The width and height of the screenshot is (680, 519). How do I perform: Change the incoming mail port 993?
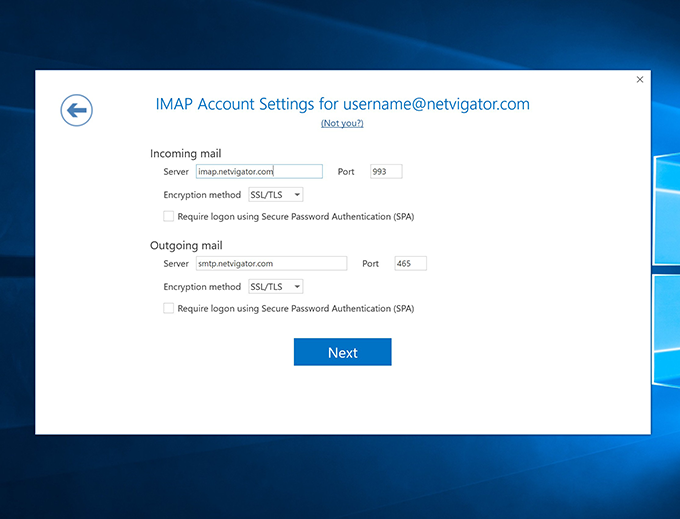(386, 171)
